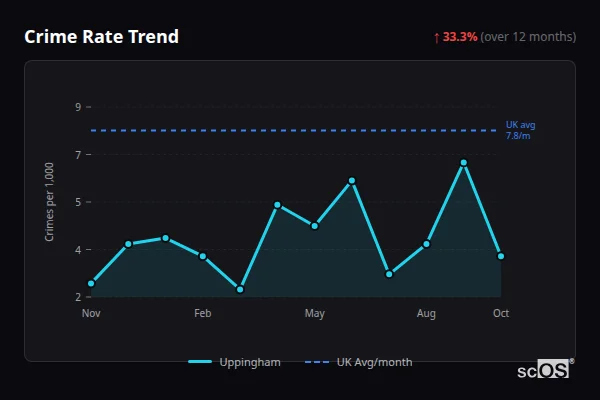Toggle the Uppingham legend series
Screen dimensions: 600x400
point(234,362)
